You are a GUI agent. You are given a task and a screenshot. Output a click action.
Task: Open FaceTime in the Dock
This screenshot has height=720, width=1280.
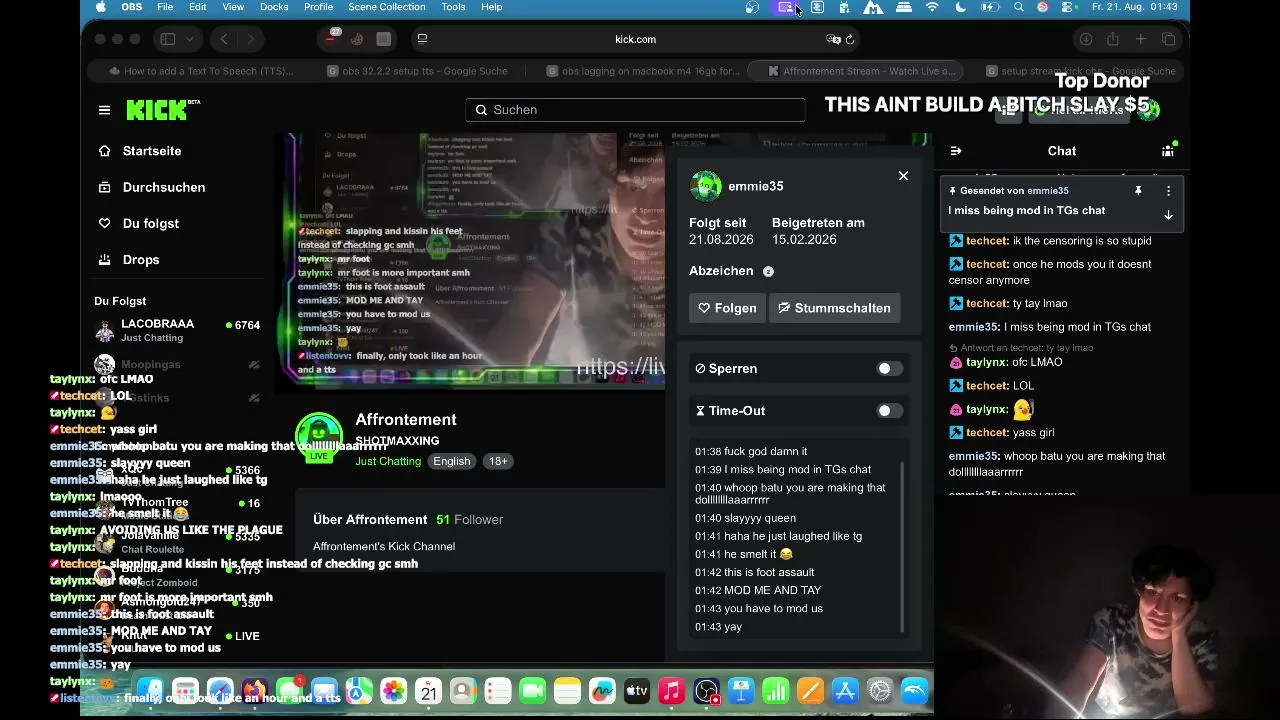(533, 691)
